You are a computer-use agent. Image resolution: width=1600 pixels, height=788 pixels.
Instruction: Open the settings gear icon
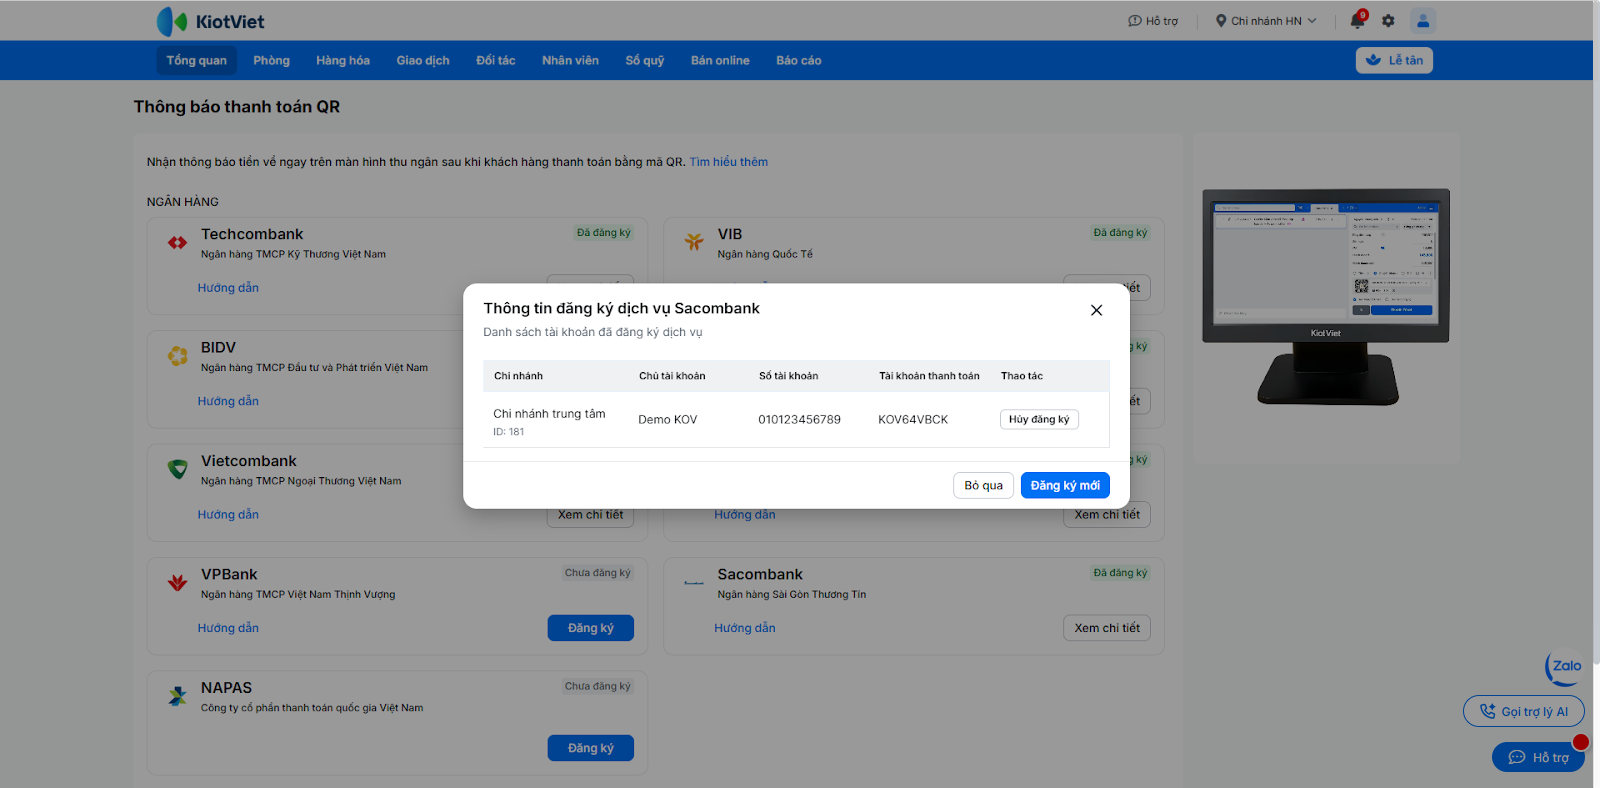click(x=1388, y=20)
